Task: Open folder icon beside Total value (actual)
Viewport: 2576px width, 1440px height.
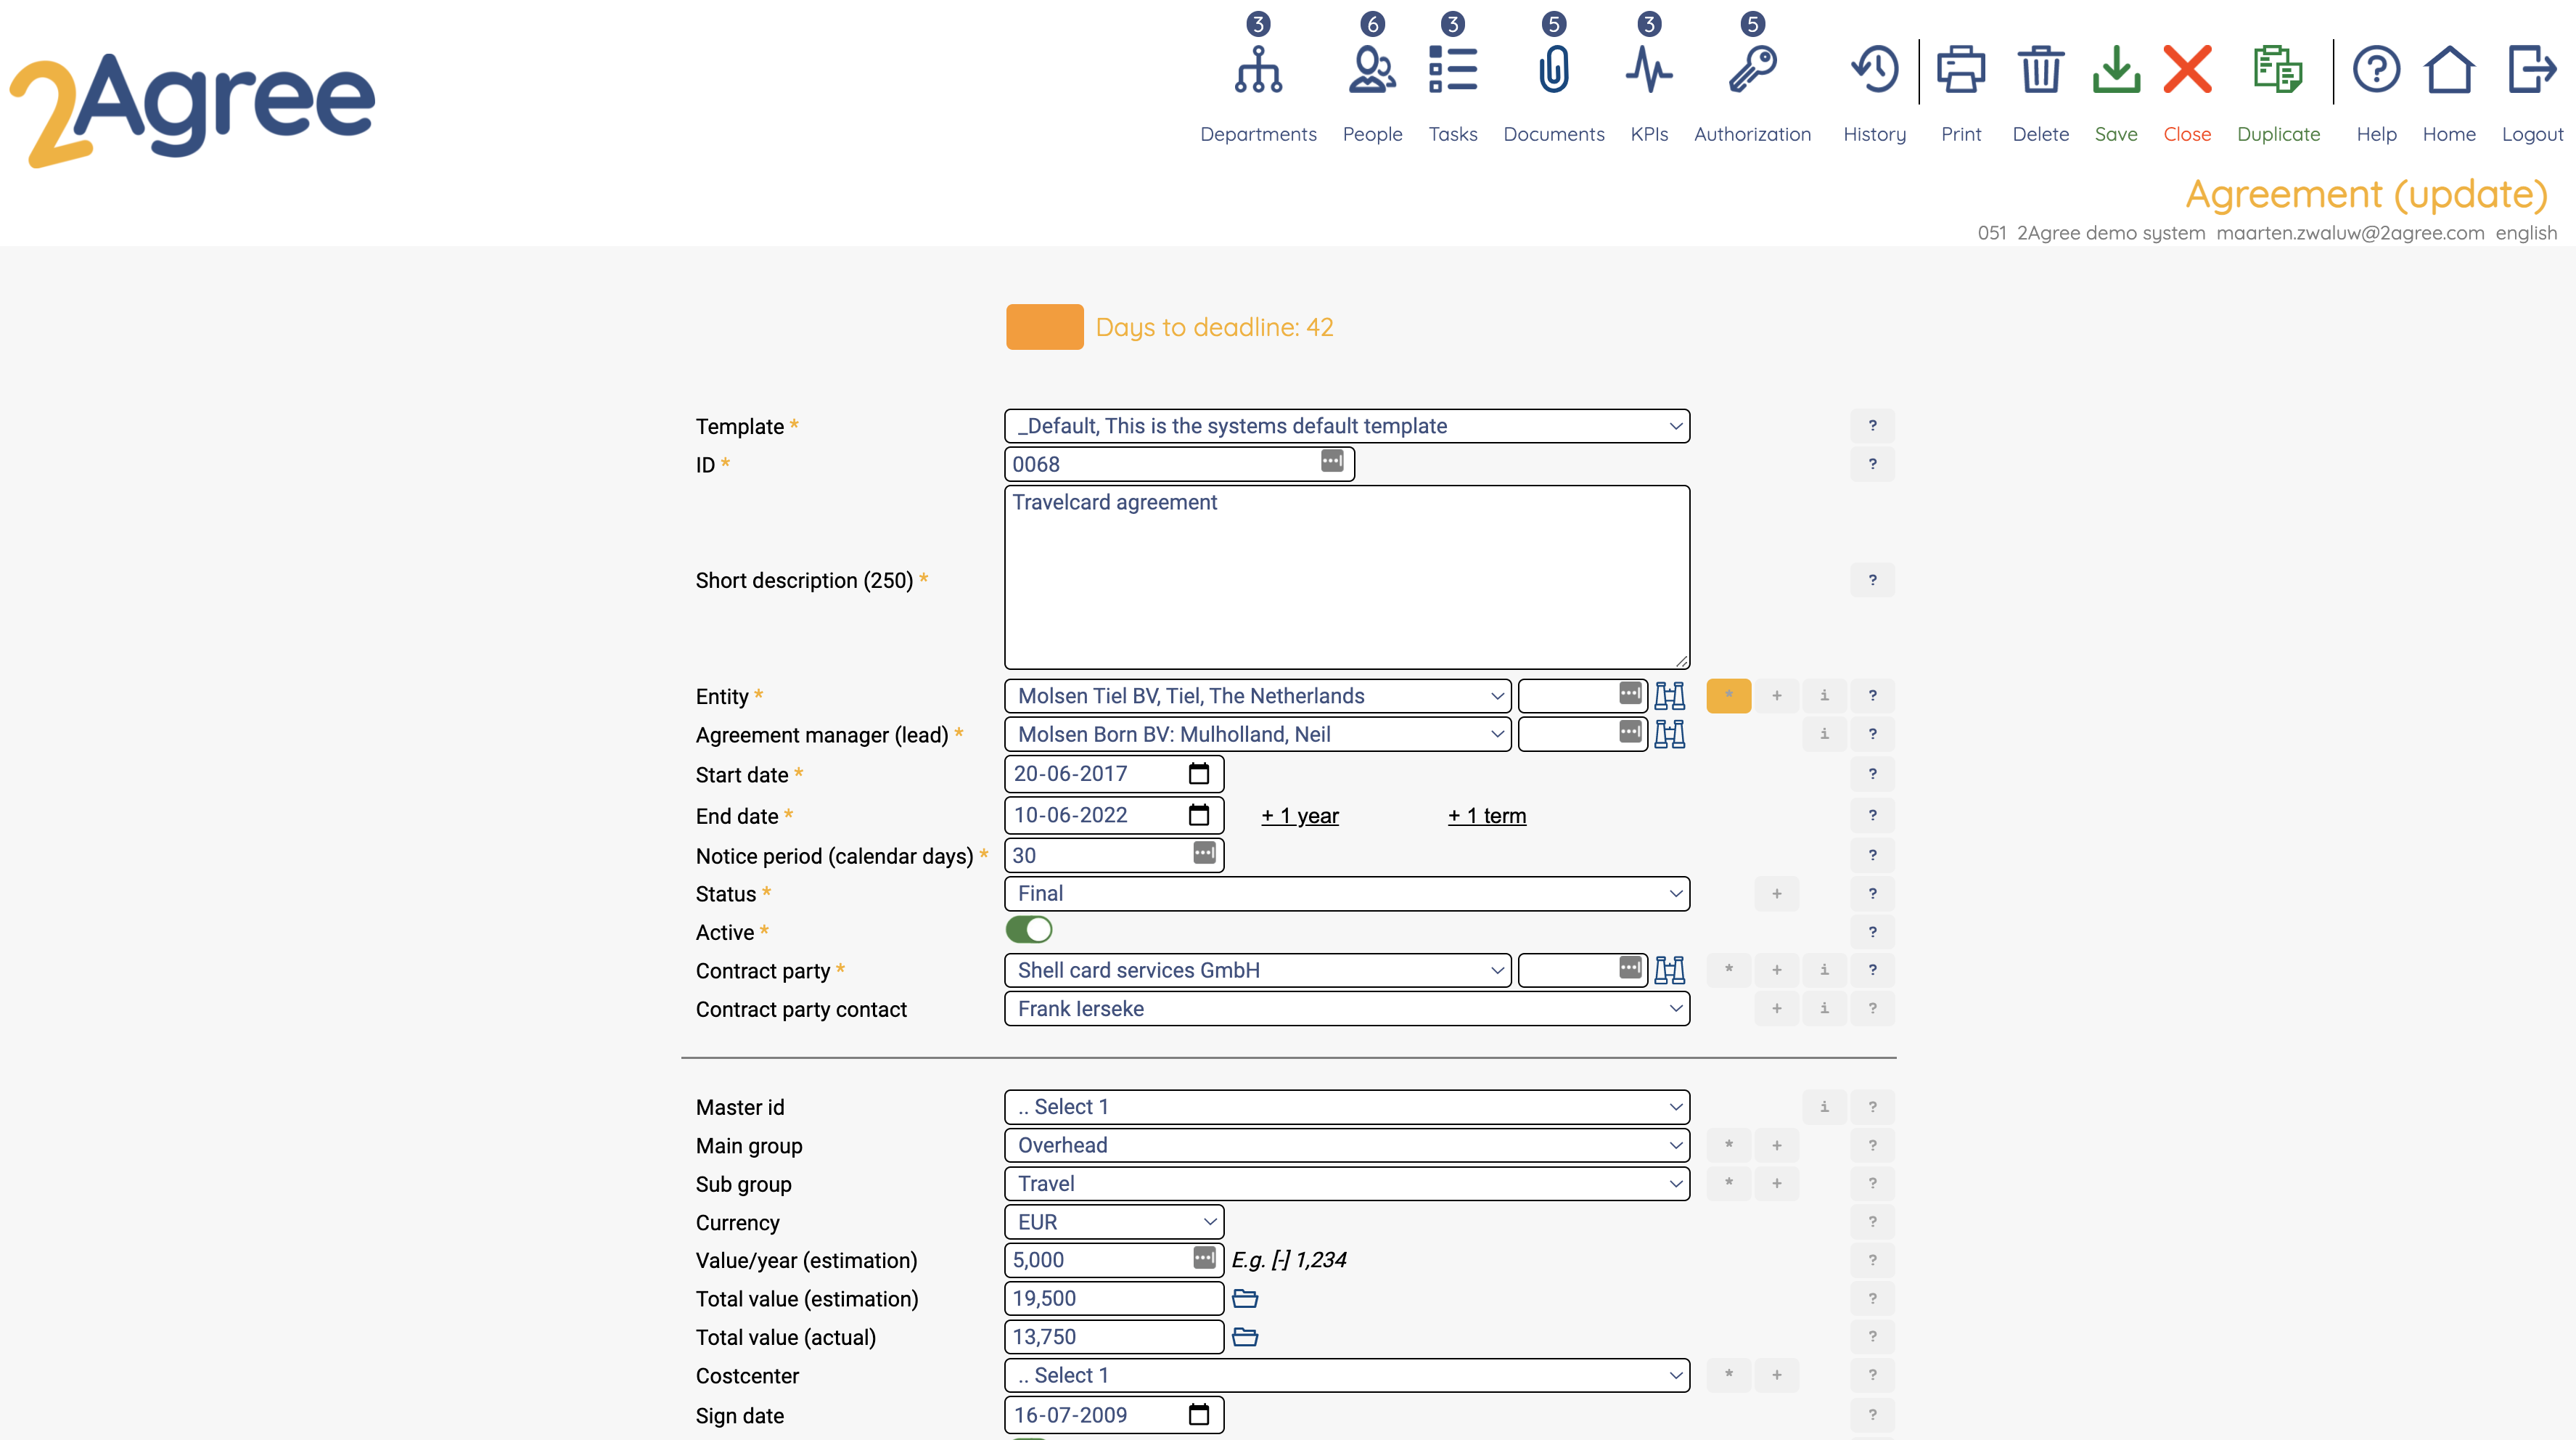Action: point(1244,1337)
